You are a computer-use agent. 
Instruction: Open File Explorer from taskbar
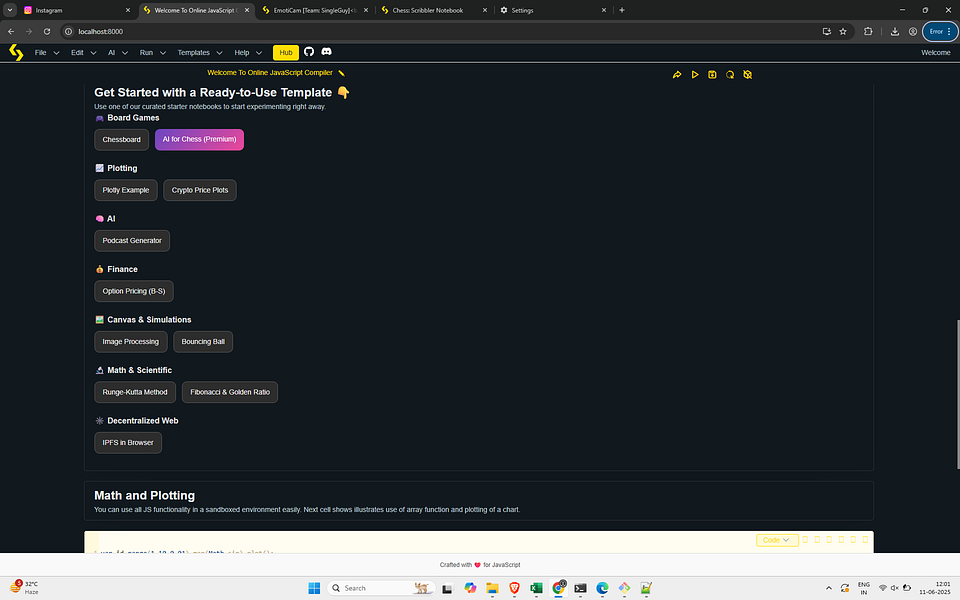pyautogui.click(x=492, y=588)
